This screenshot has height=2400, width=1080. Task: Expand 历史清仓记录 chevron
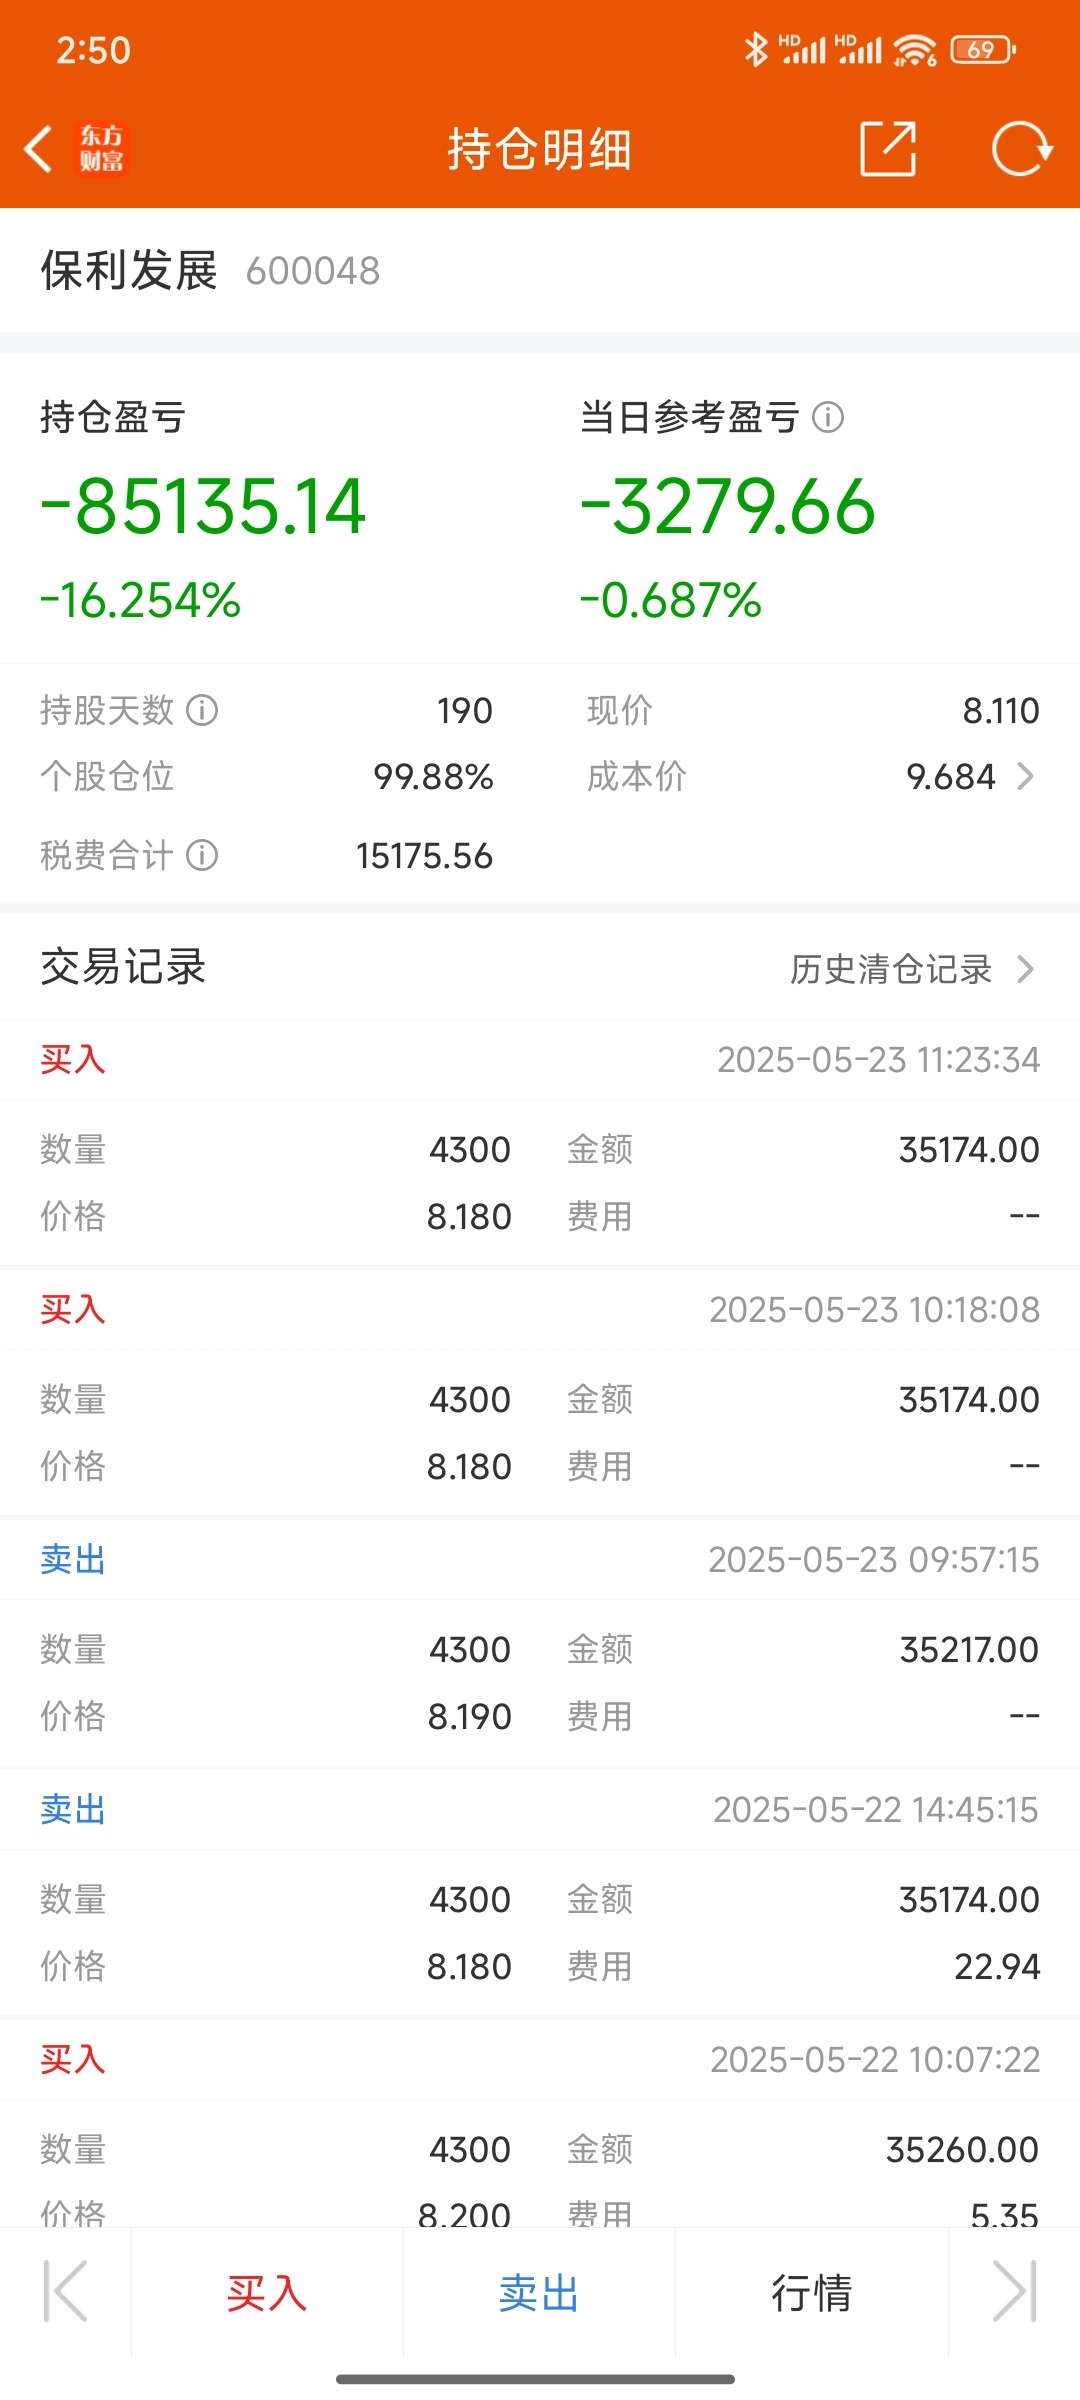tap(1025, 968)
